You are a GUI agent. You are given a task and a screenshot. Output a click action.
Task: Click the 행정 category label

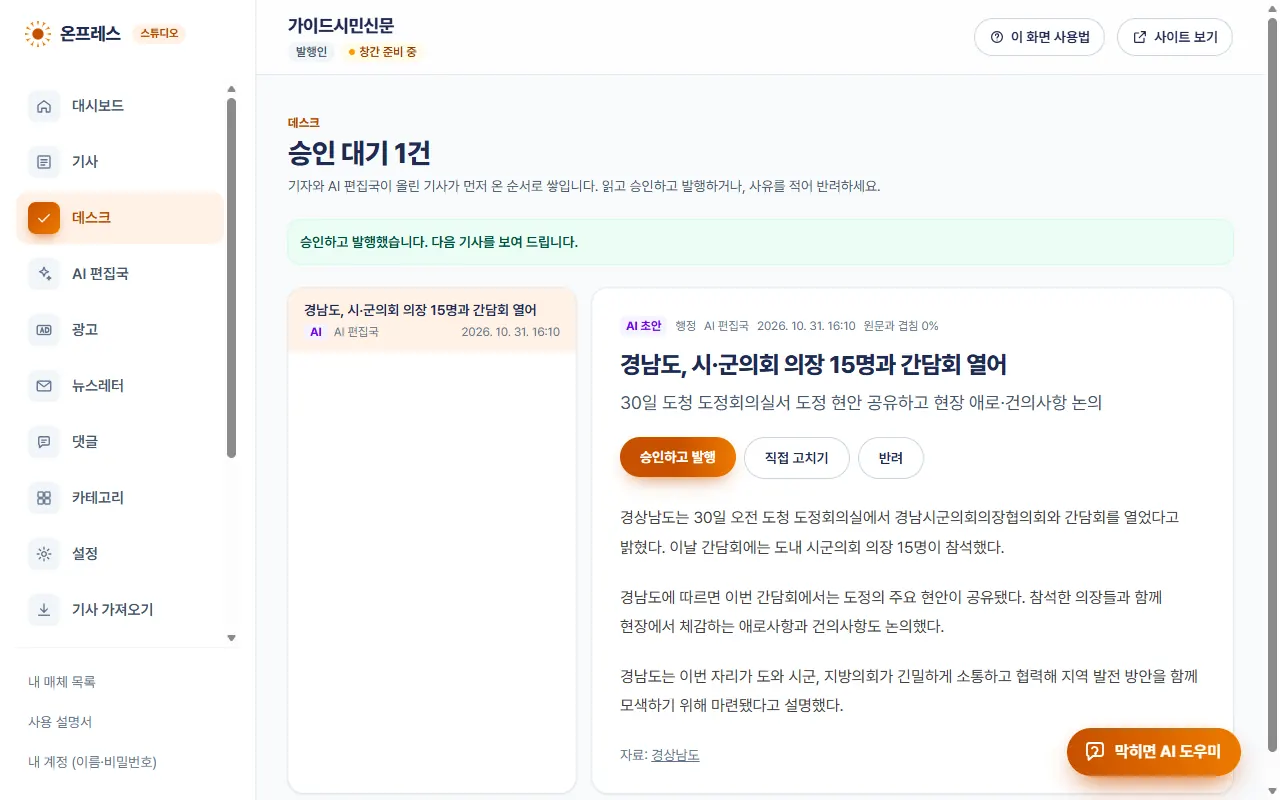point(685,326)
